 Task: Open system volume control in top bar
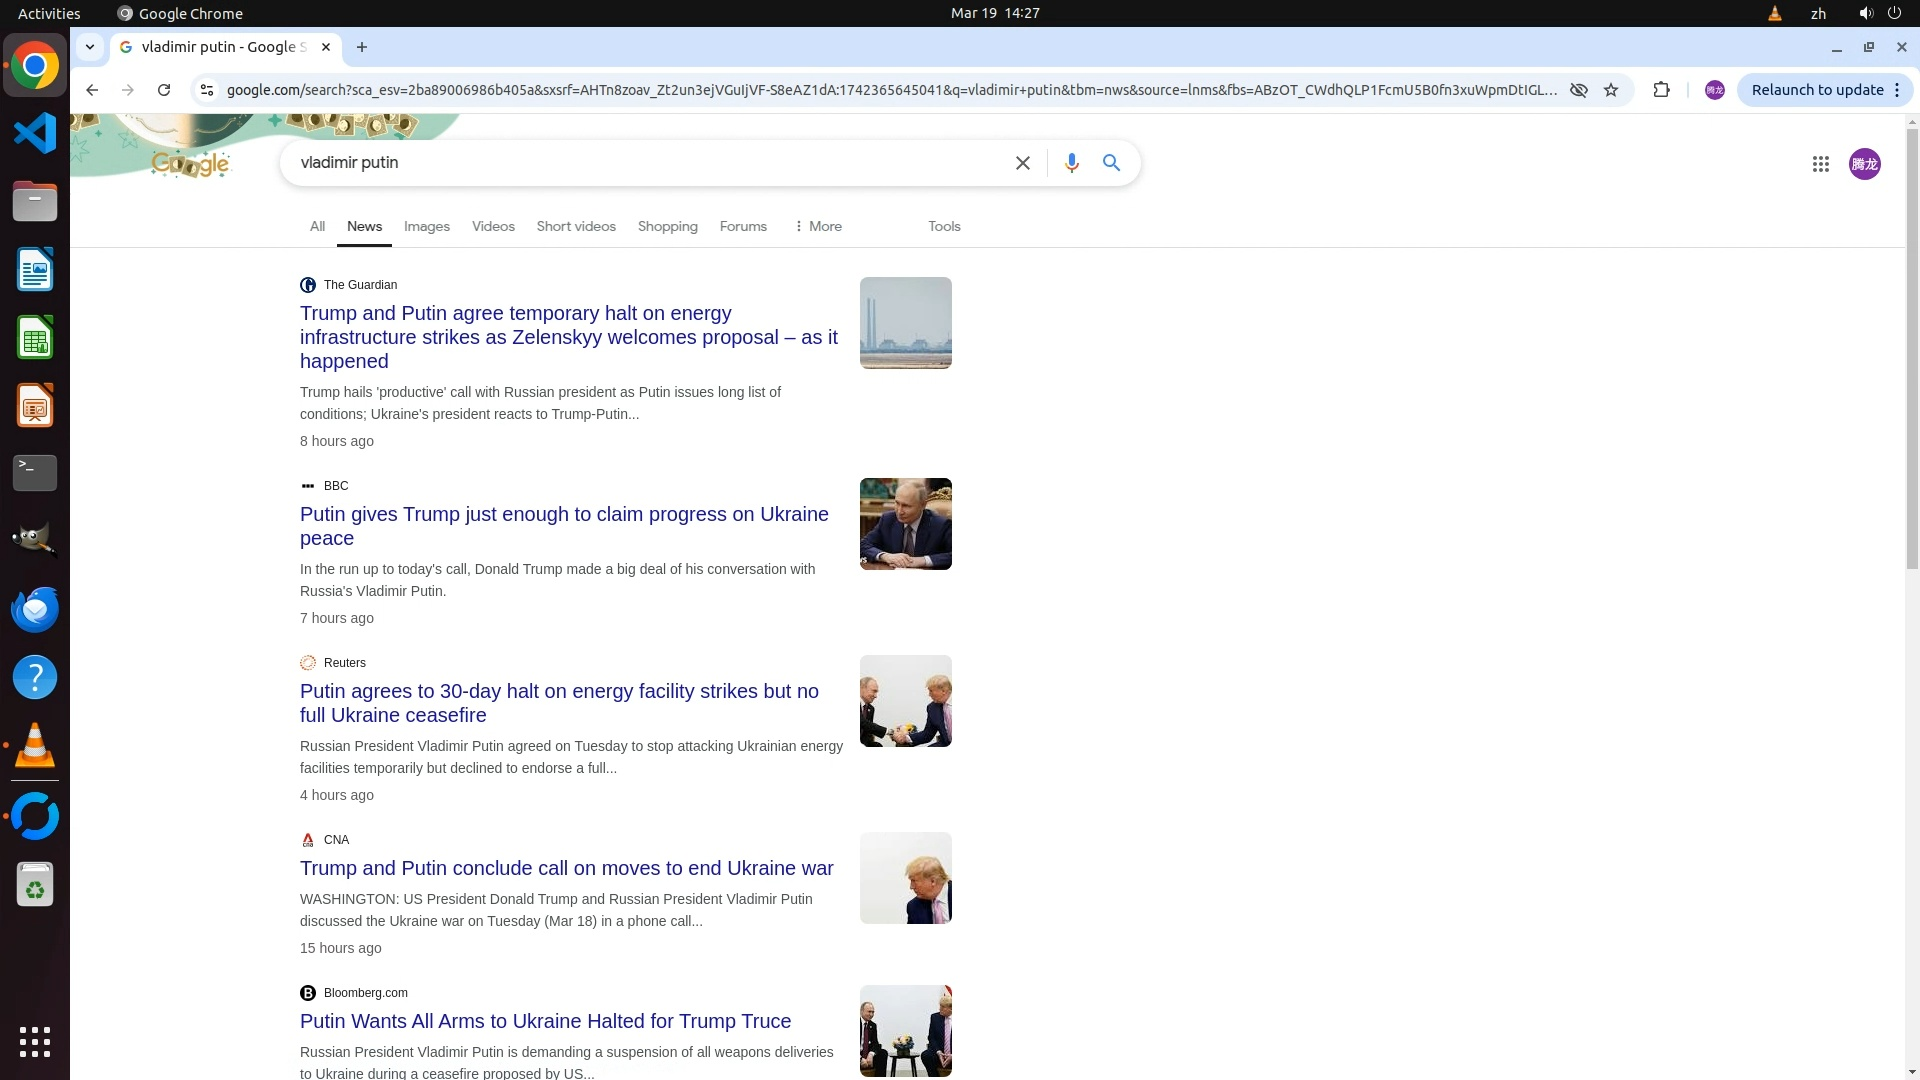(1865, 13)
